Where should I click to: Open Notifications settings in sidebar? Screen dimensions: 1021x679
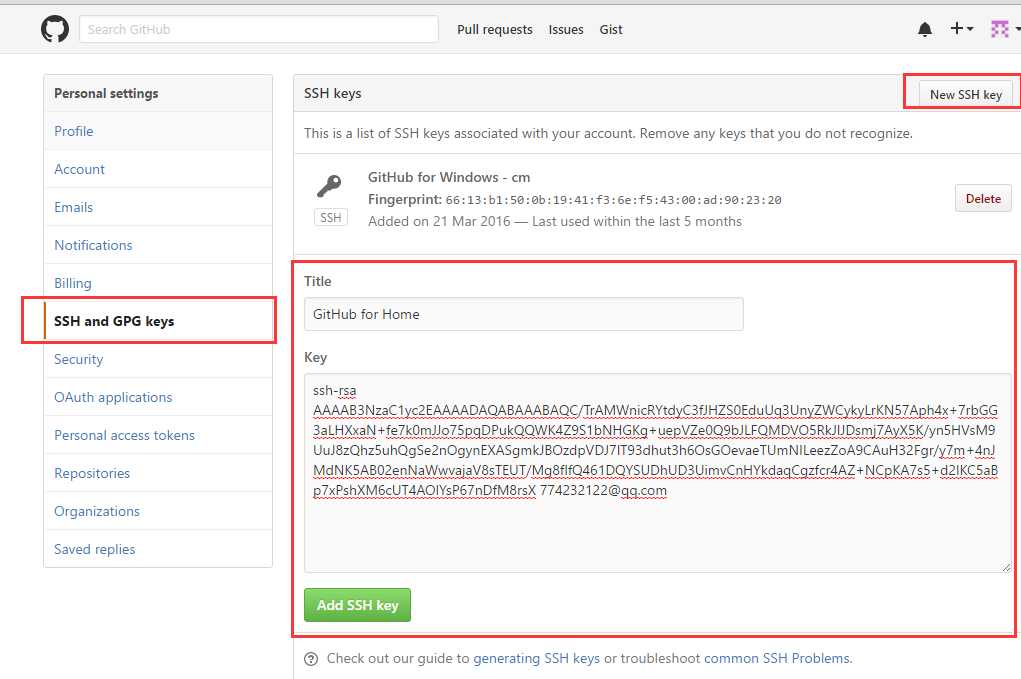158,245
